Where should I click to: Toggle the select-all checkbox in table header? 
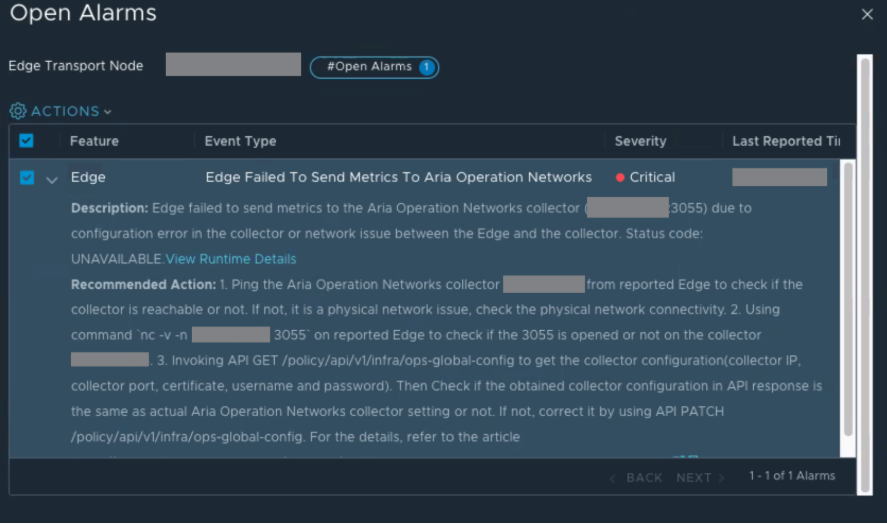coord(26,140)
